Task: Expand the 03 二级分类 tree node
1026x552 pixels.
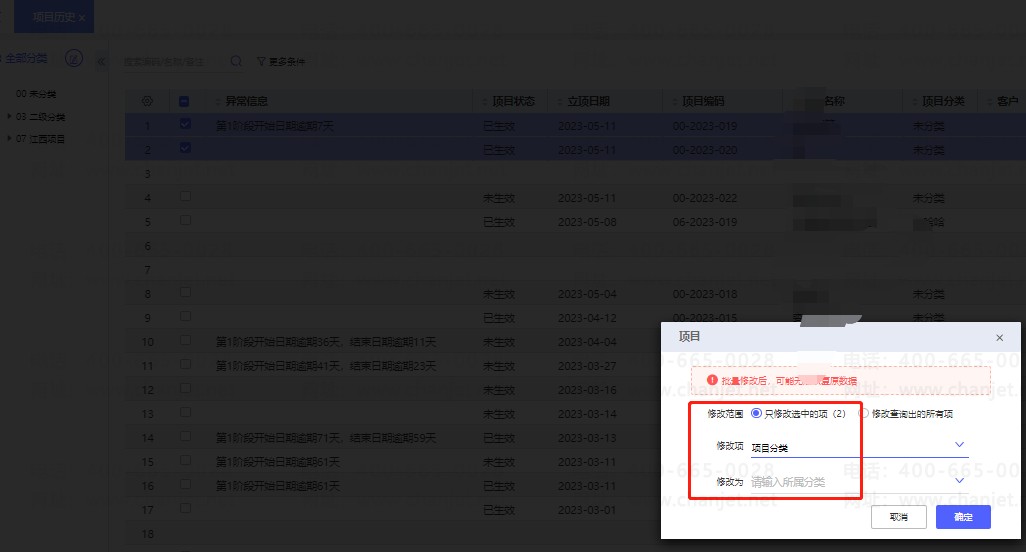Action: pyautogui.click(x=9, y=116)
